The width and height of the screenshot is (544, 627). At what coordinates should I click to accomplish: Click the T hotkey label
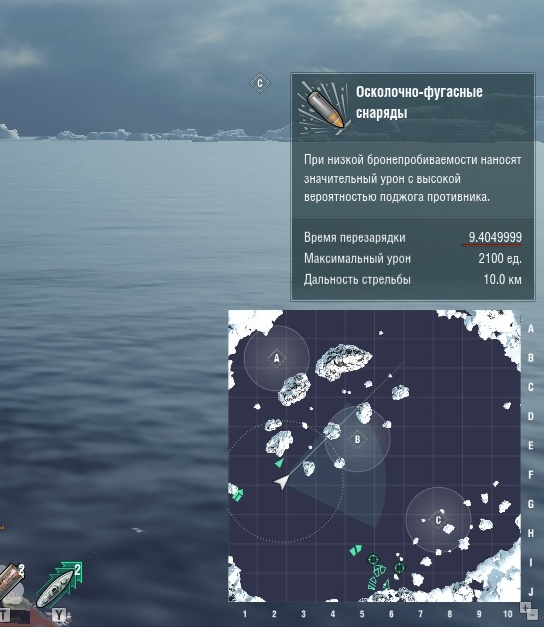click(4, 615)
